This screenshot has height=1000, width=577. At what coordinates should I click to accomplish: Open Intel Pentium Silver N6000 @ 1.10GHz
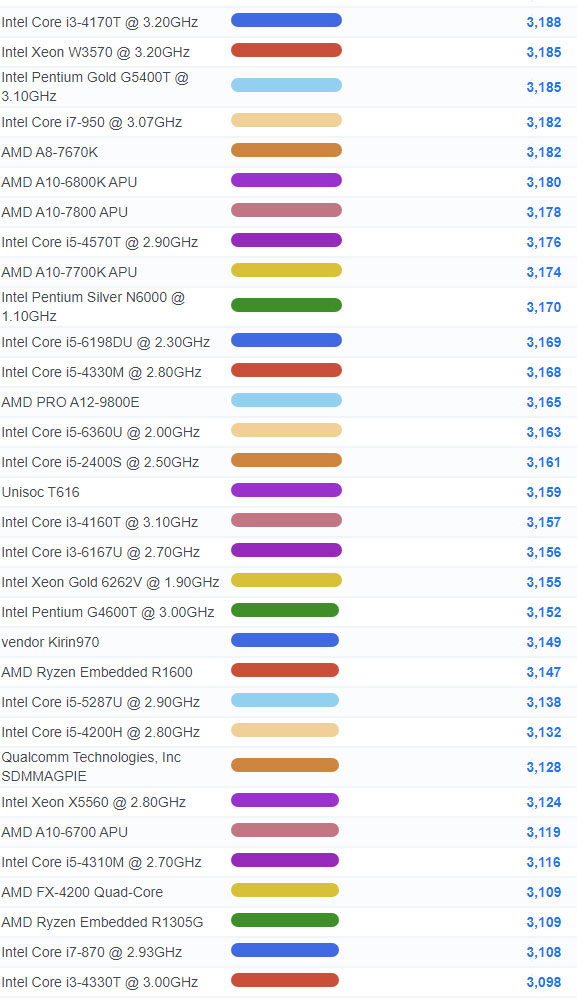pyautogui.click(x=93, y=307)
